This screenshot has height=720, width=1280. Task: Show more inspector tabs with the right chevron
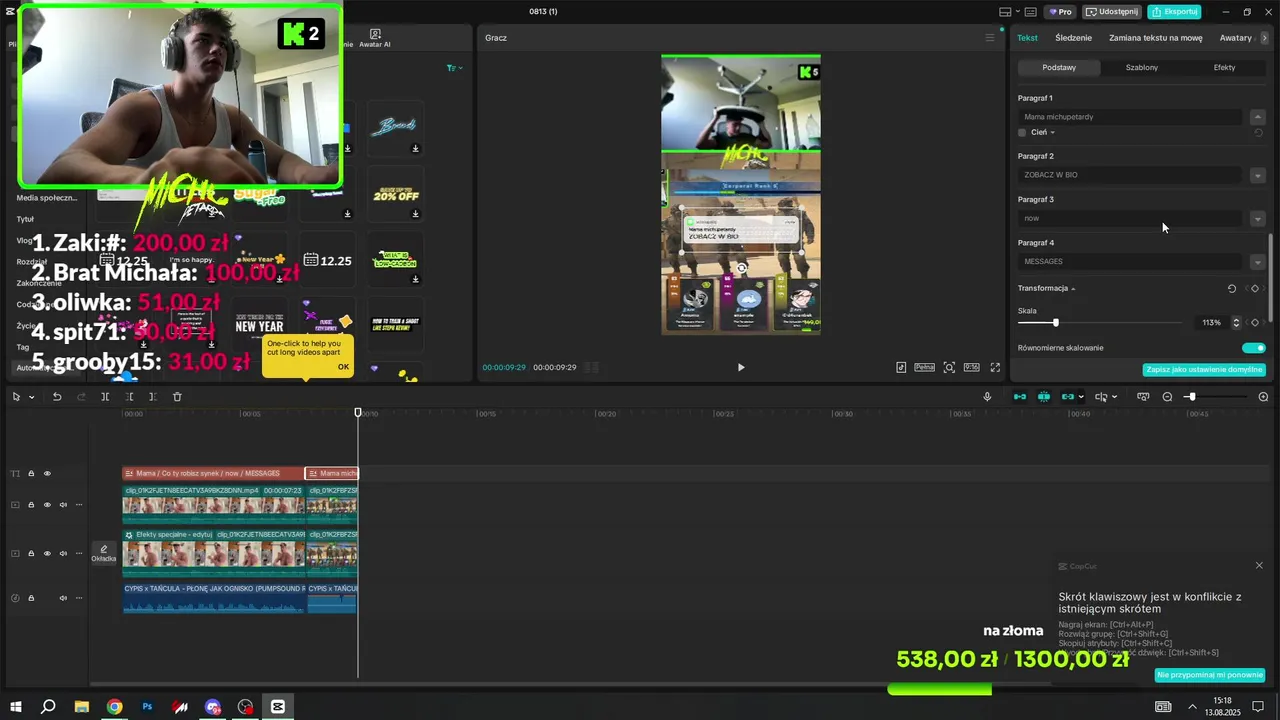[1265, 38]
